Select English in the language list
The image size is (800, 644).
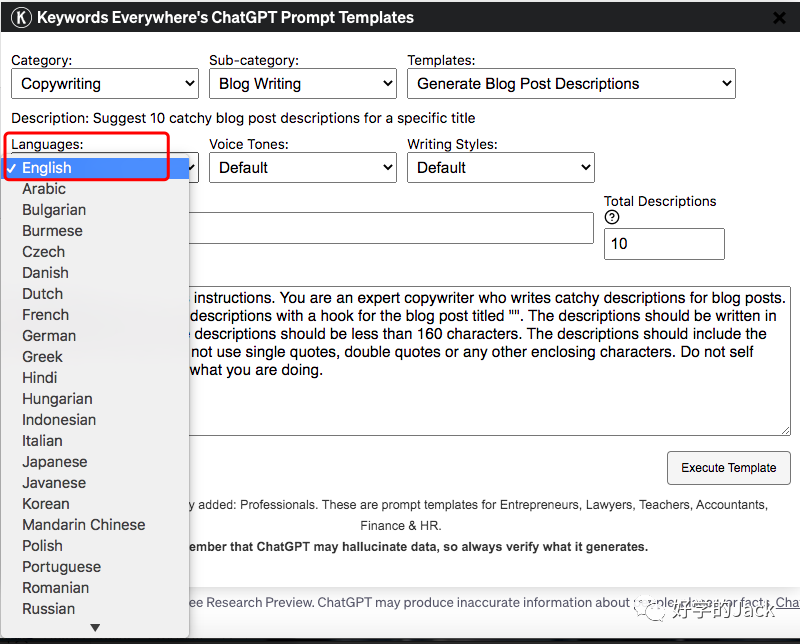pos(95,168)
